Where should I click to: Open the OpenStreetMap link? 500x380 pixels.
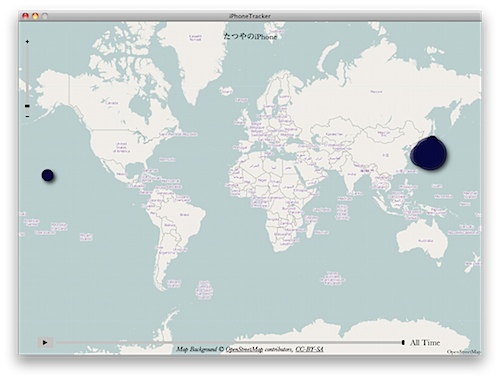(244, 349)
